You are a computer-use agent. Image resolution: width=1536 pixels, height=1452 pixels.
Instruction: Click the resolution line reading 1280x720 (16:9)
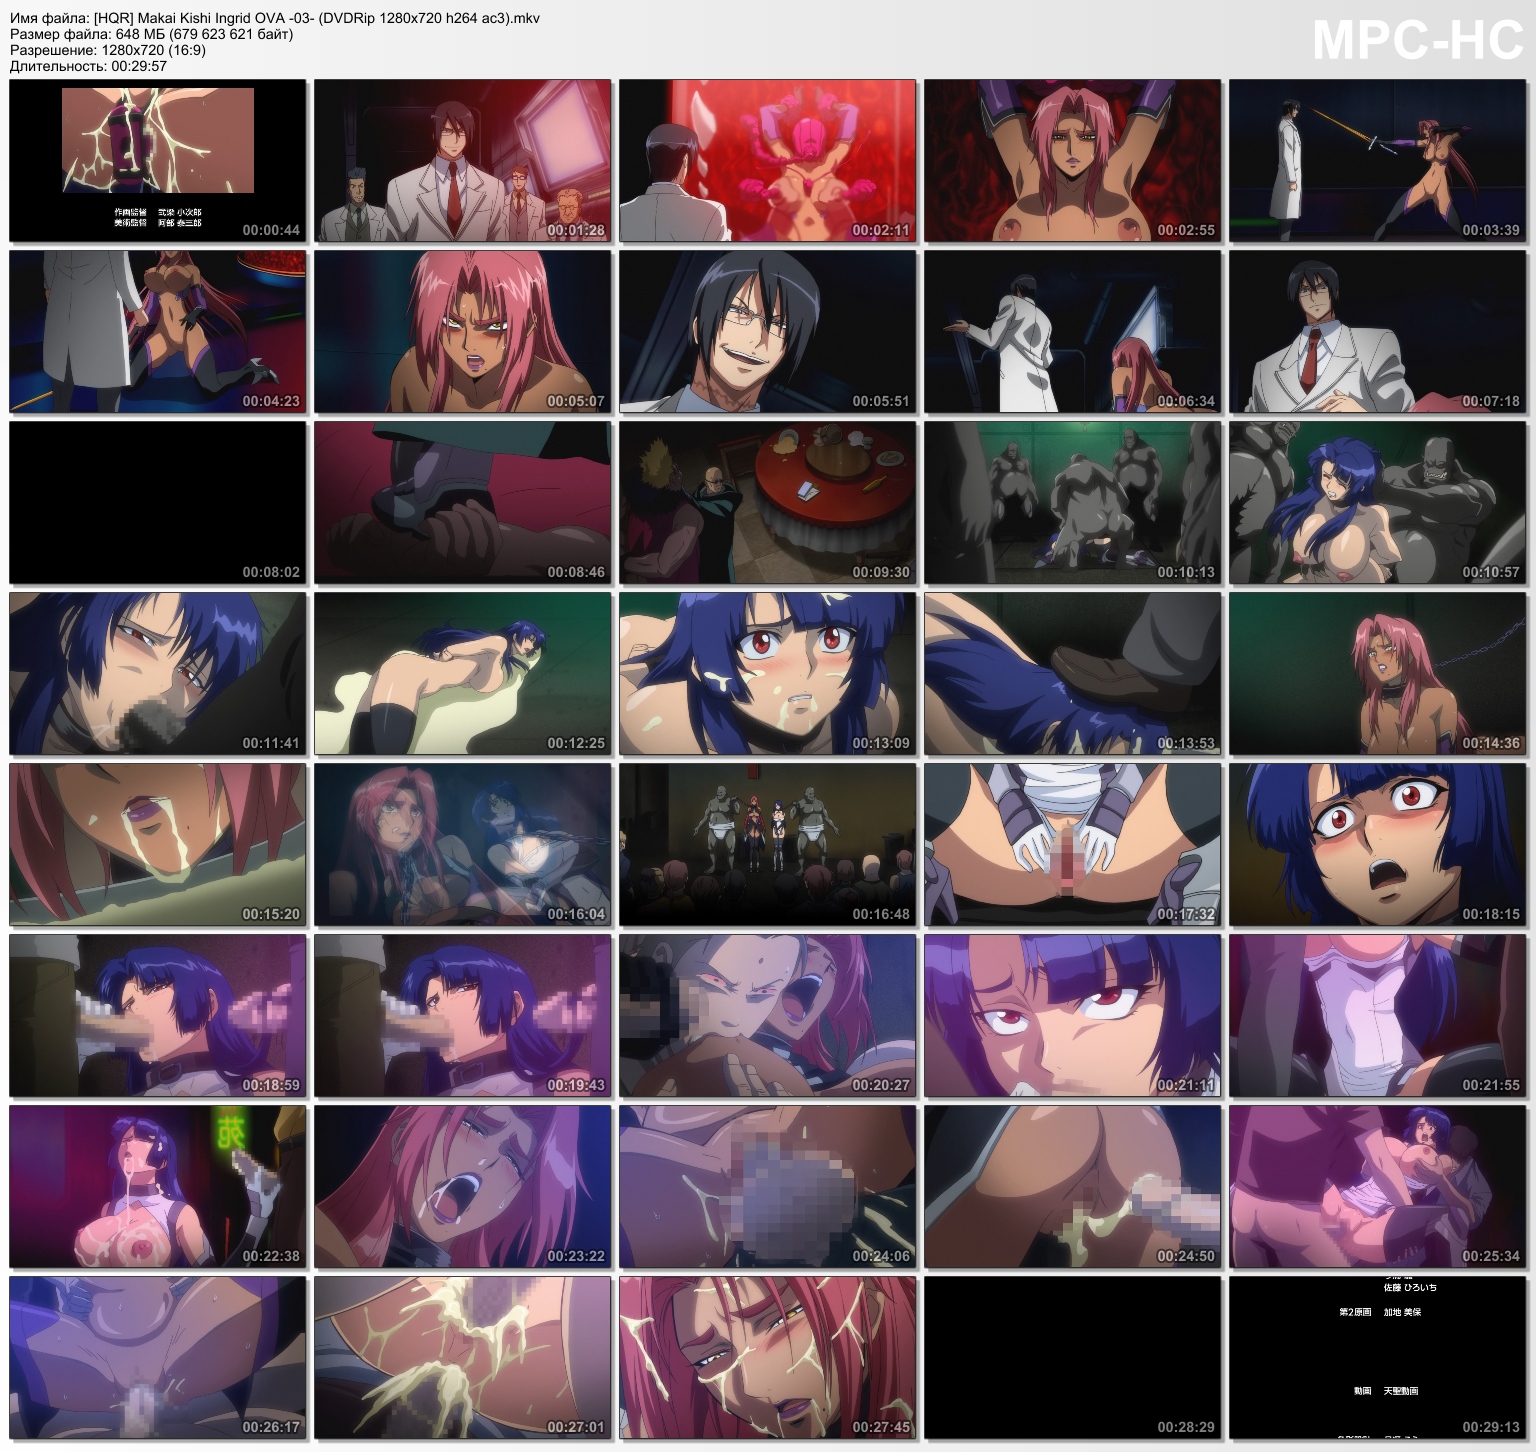coord(108,50)
